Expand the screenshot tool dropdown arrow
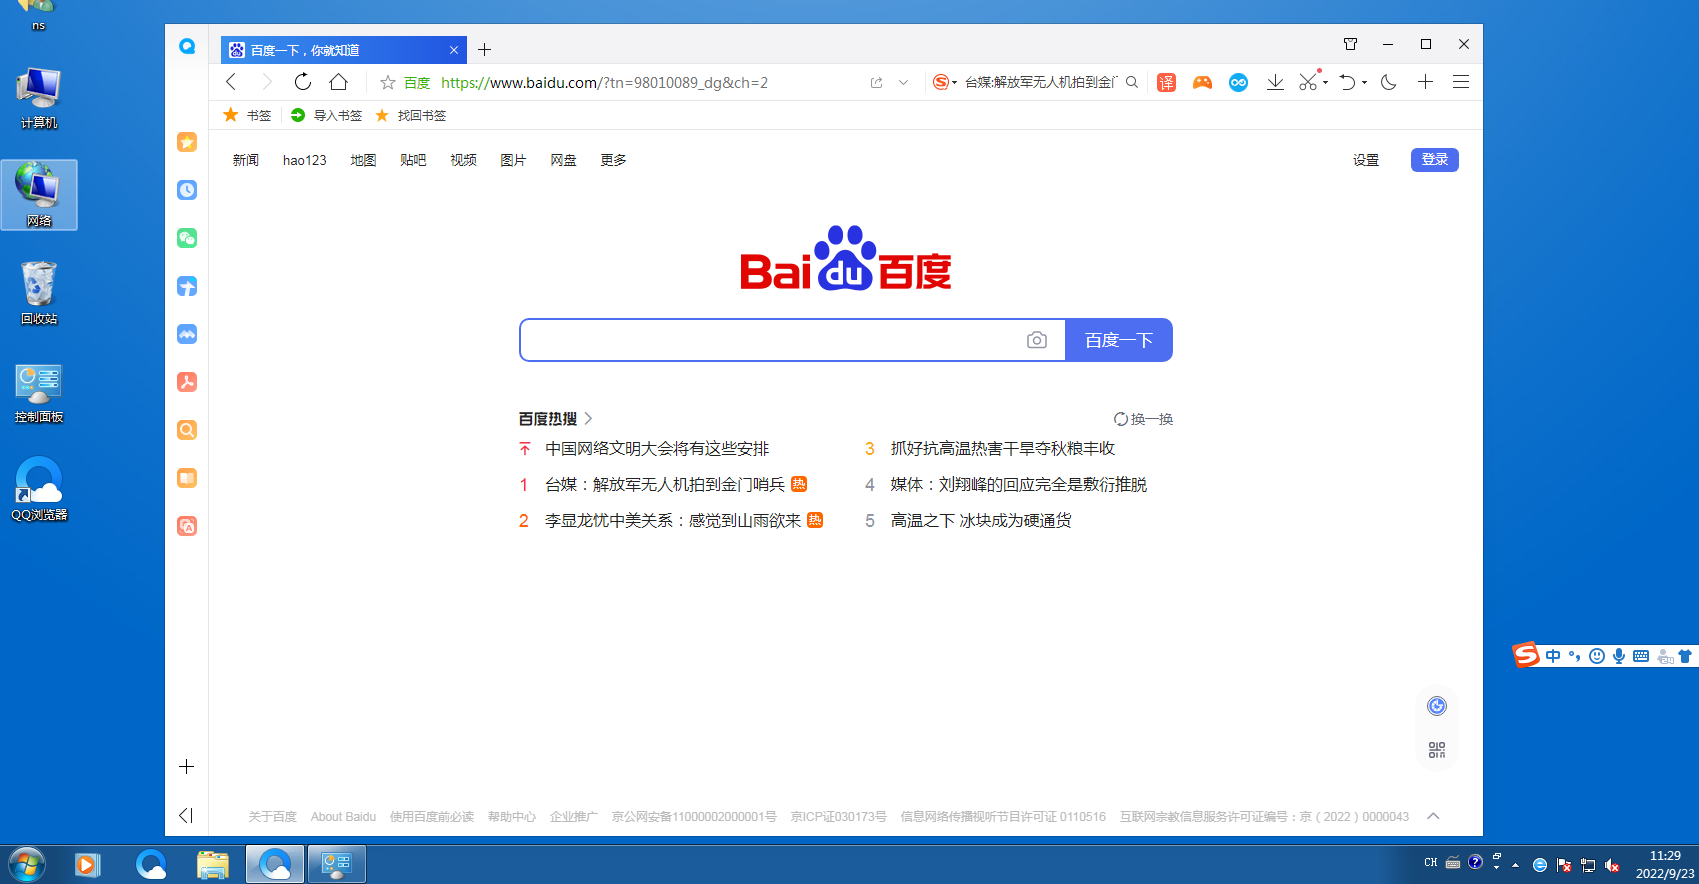This screenshot has width=1699, height=884. 1326,83
